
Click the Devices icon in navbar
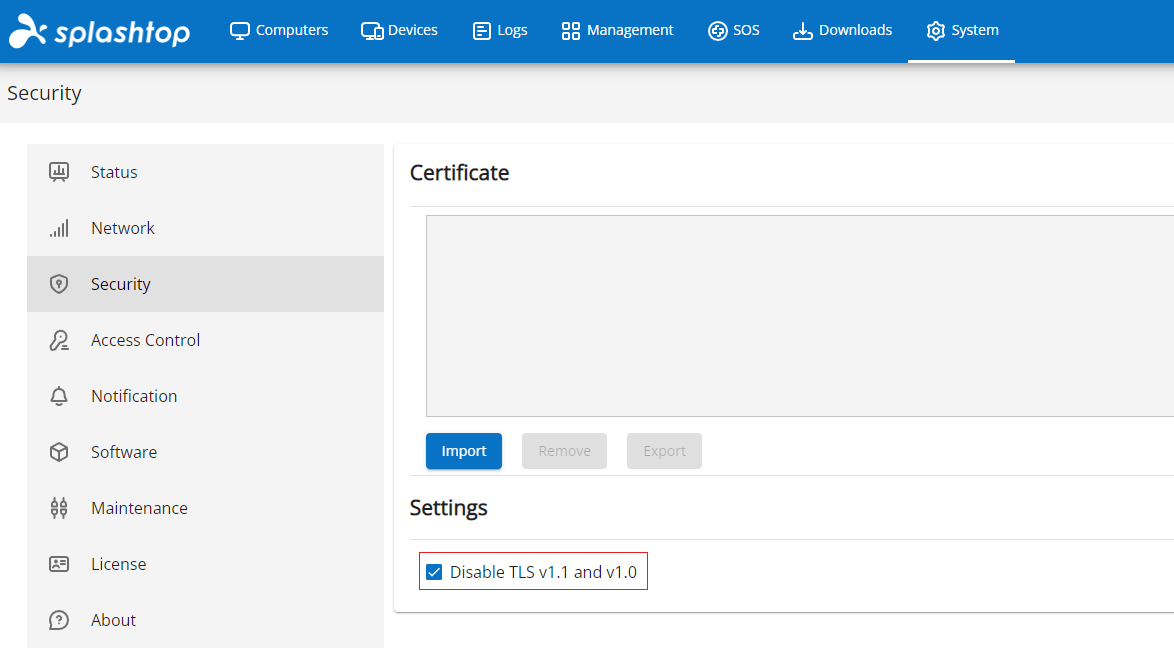[x=371, y=31]
